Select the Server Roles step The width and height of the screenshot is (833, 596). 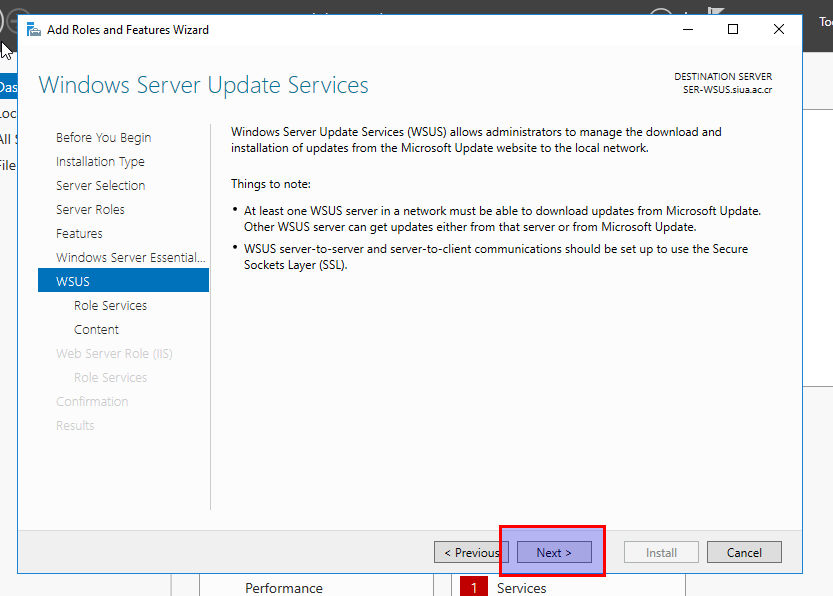click(90, 209)
